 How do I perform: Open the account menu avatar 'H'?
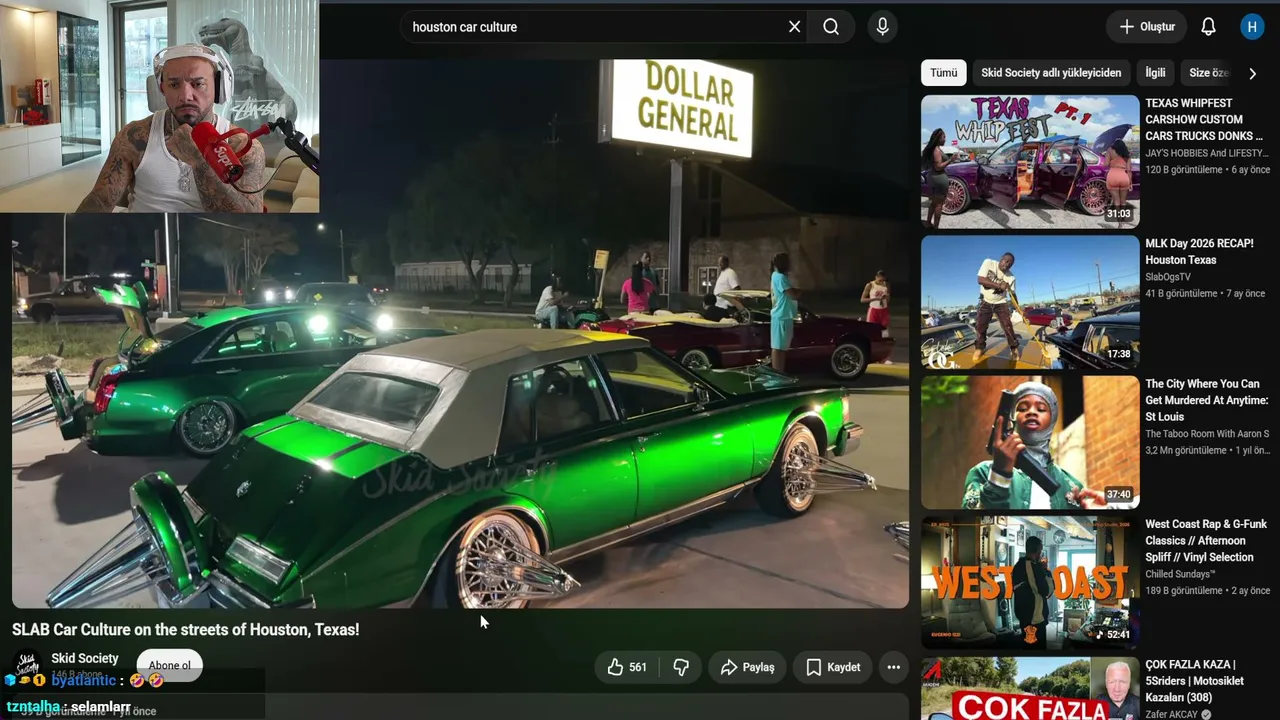(1252, 27)
